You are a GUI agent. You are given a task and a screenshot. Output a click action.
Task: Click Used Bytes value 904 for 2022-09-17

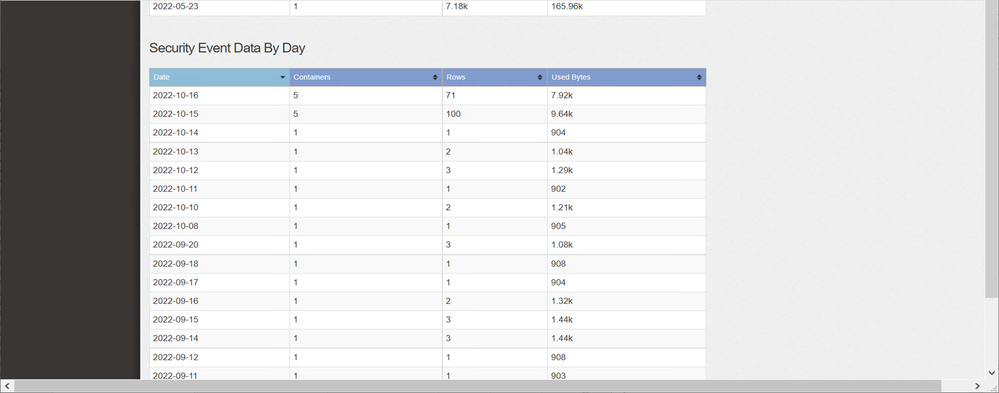tap(558, 282)
